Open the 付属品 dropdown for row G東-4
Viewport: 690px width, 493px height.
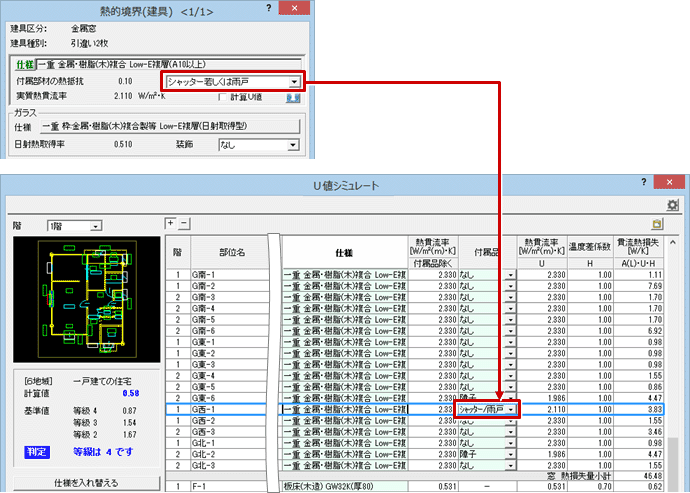[510, 376]
